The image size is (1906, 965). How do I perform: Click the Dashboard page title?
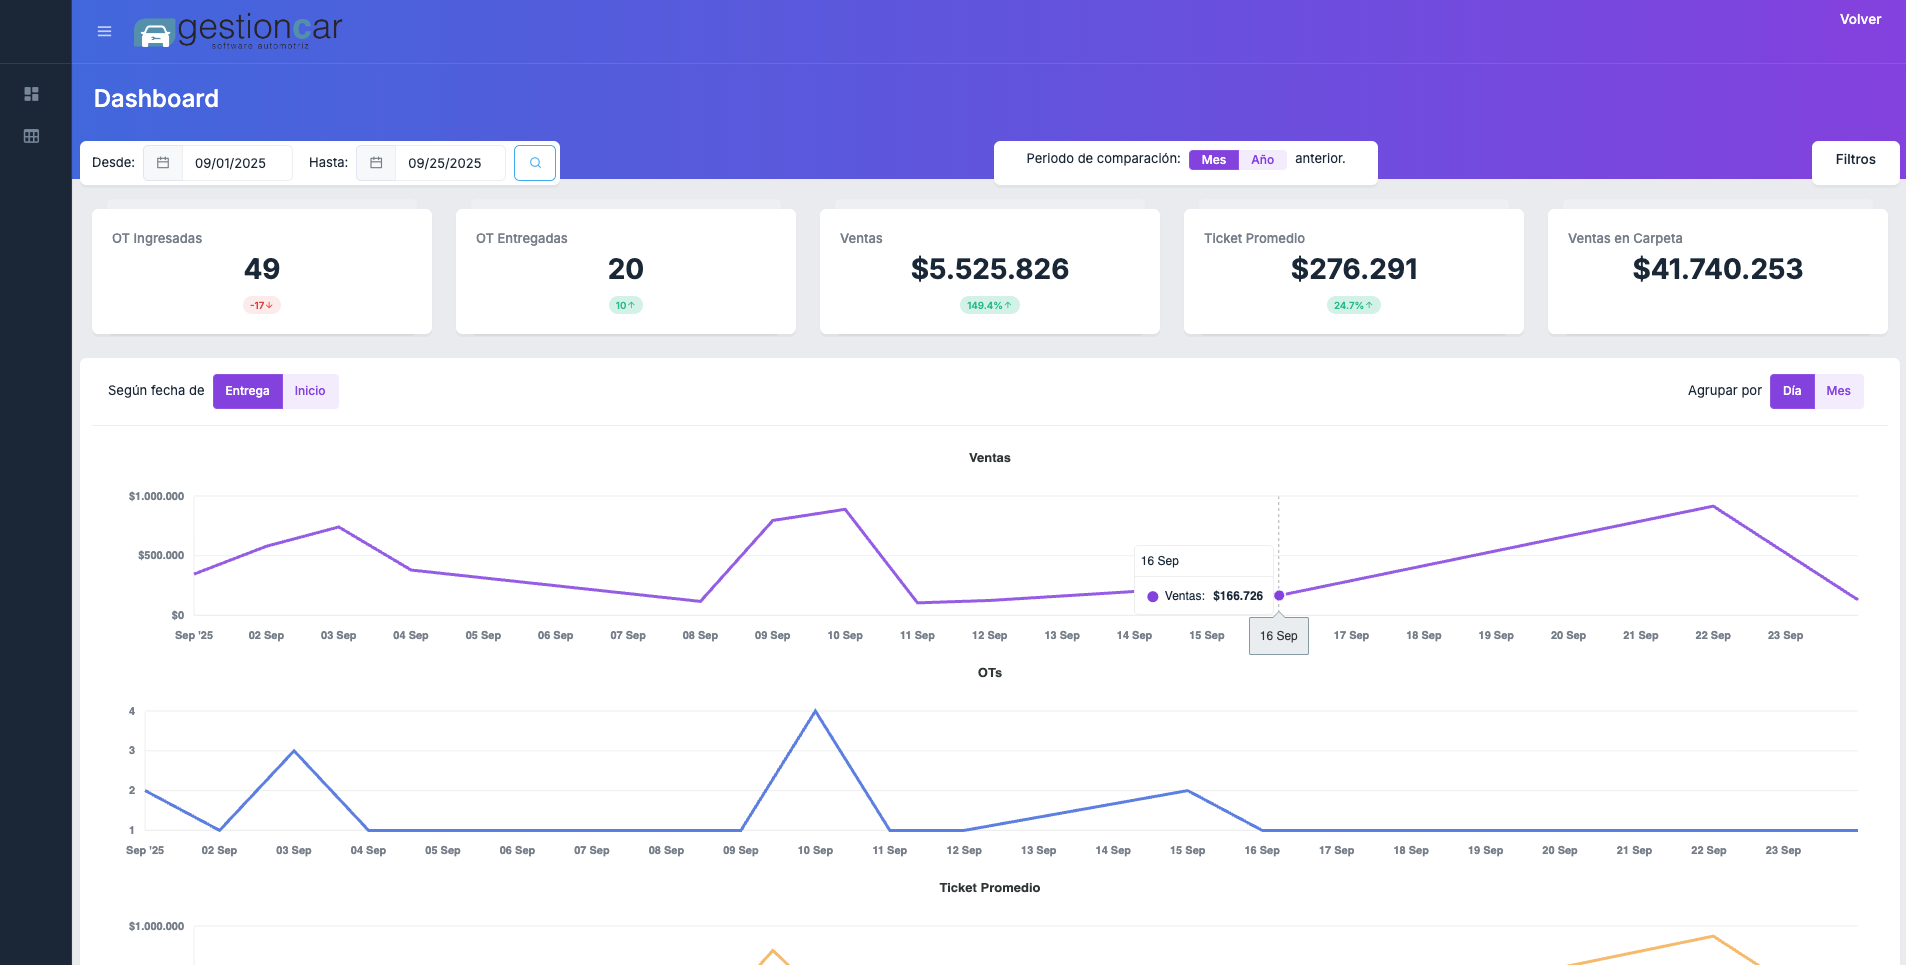coord(156,98)
